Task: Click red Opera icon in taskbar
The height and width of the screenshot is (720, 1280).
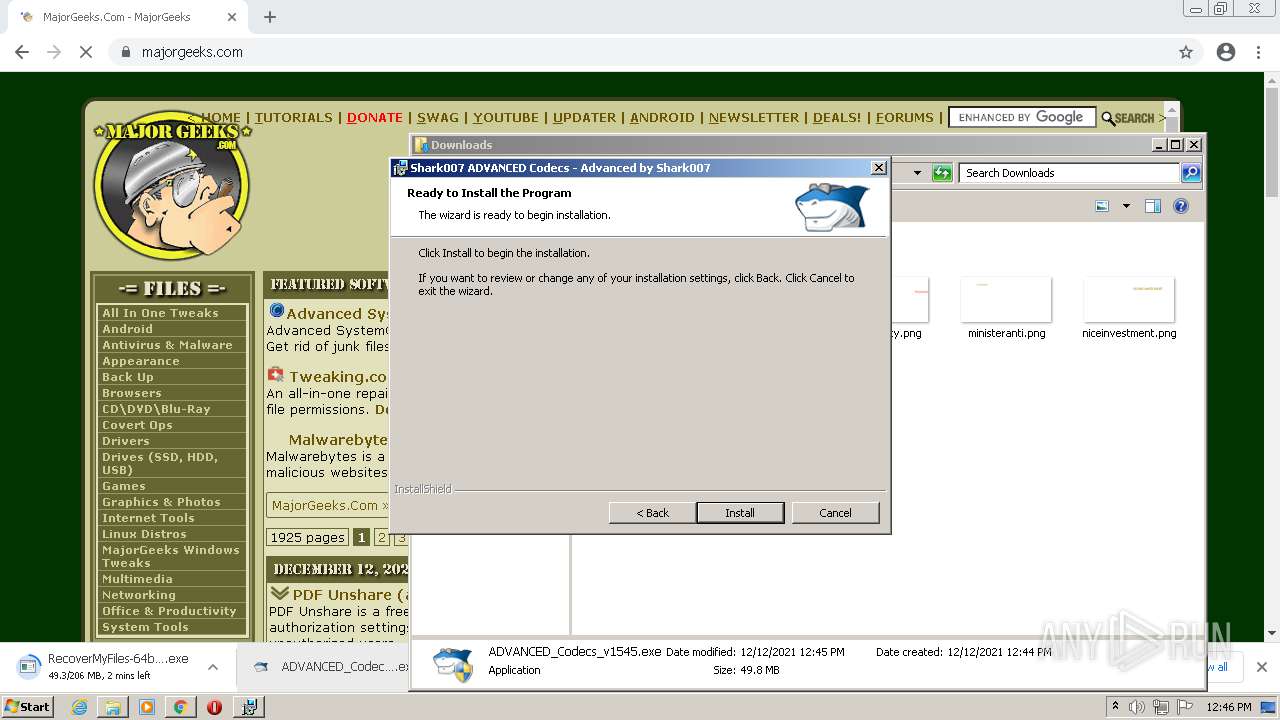Action: (214, 707)
